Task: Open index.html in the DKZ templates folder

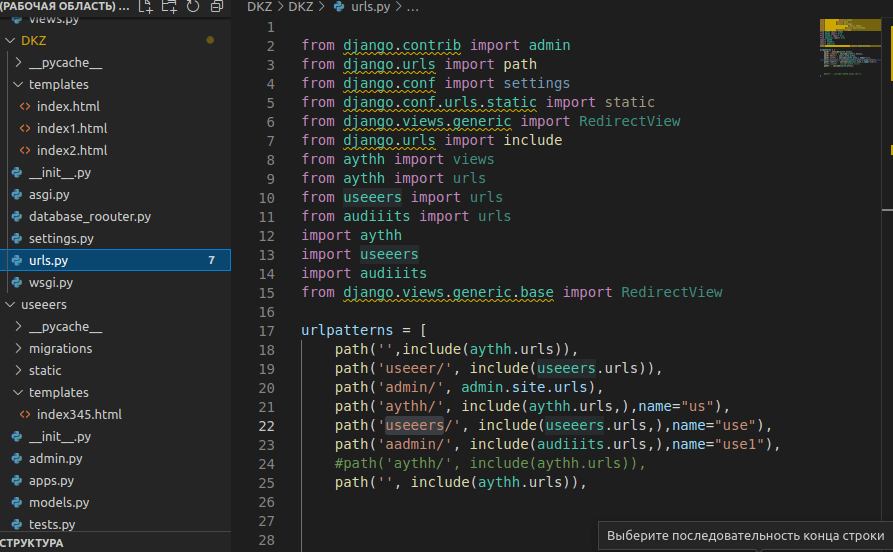Action: tap(67, 106)
